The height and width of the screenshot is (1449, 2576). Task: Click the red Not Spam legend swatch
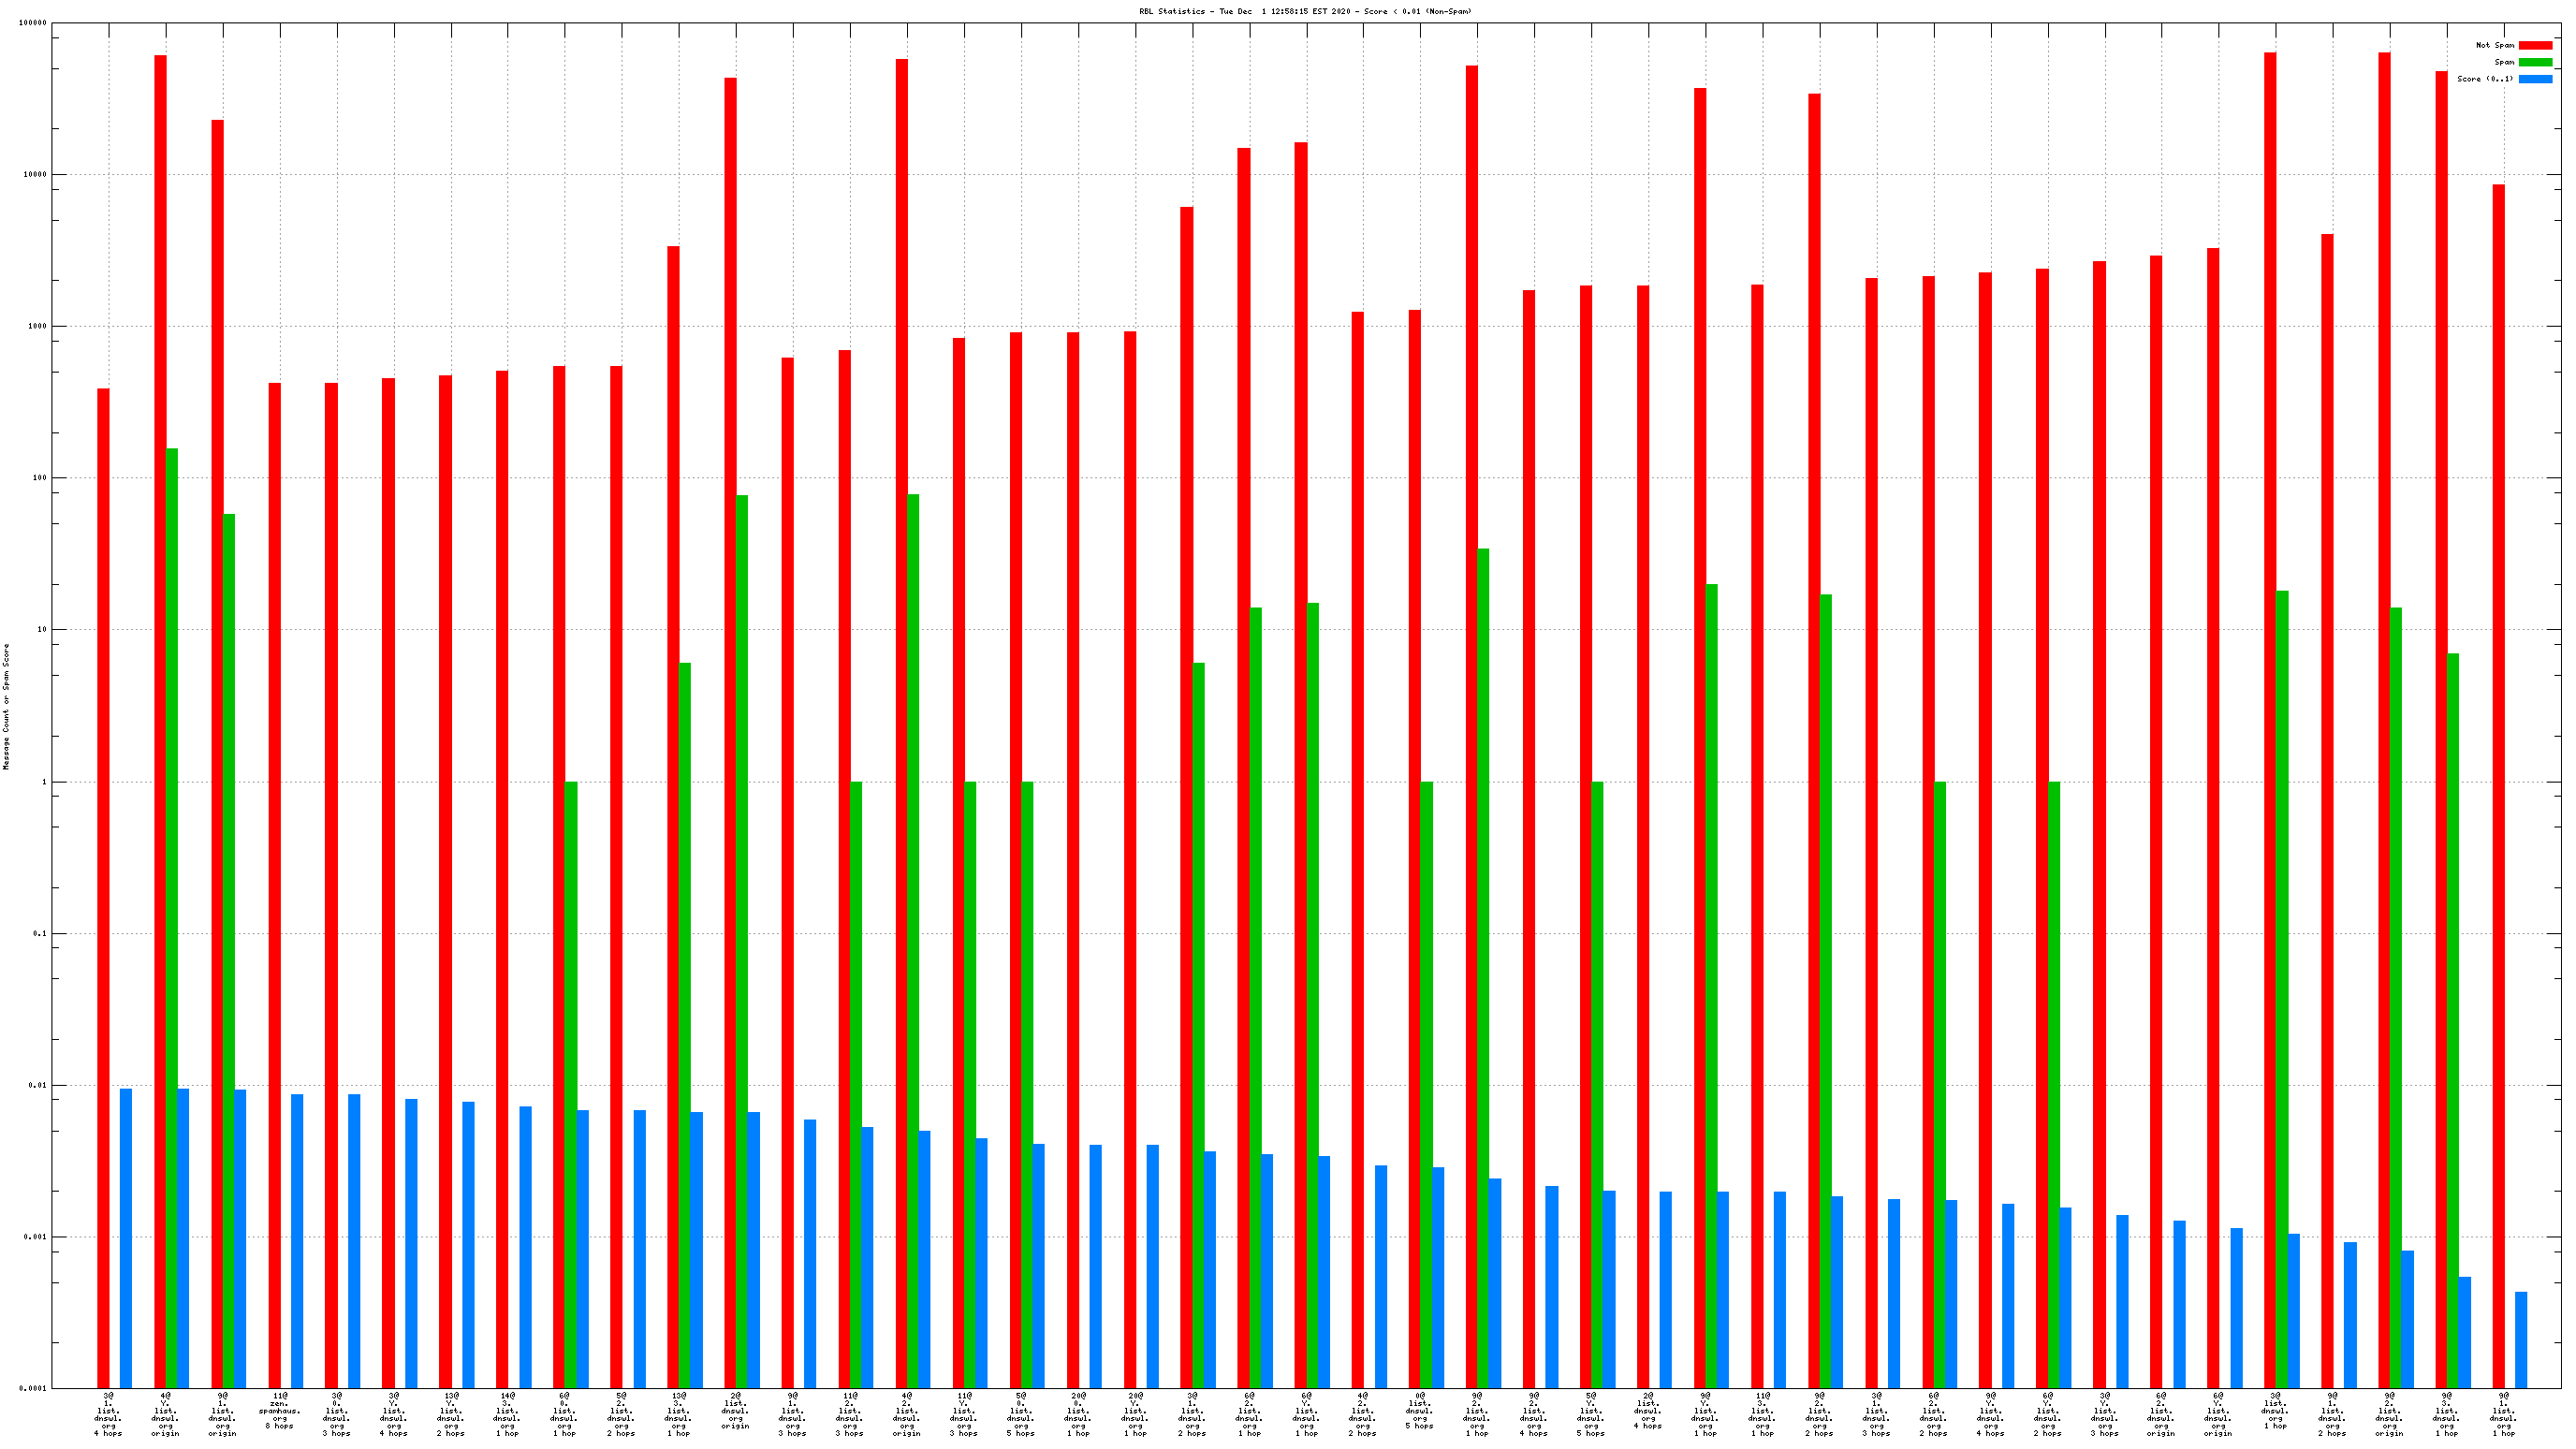(x=2534, y=45)
